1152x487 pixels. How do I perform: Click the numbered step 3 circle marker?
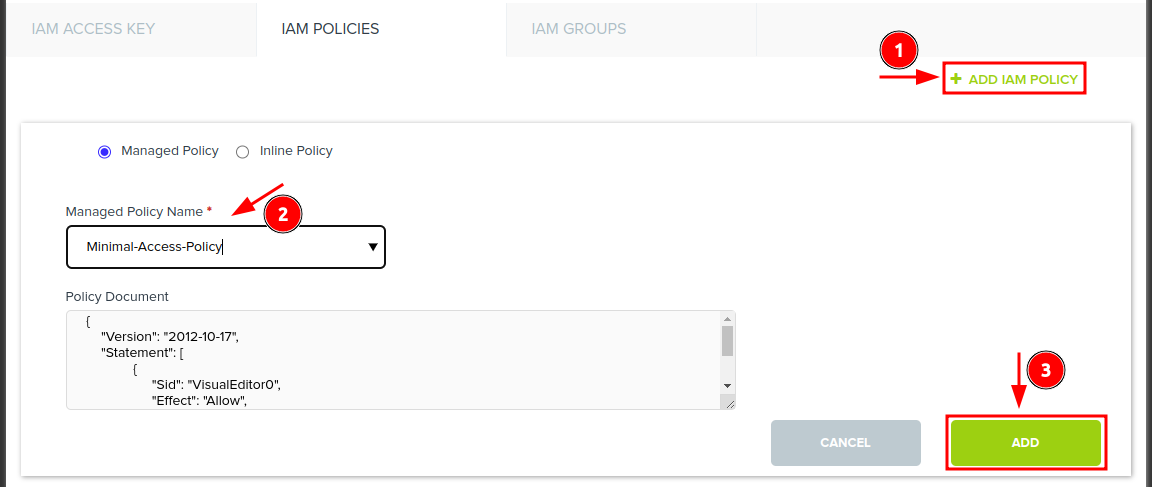[x=1046, y=370]
